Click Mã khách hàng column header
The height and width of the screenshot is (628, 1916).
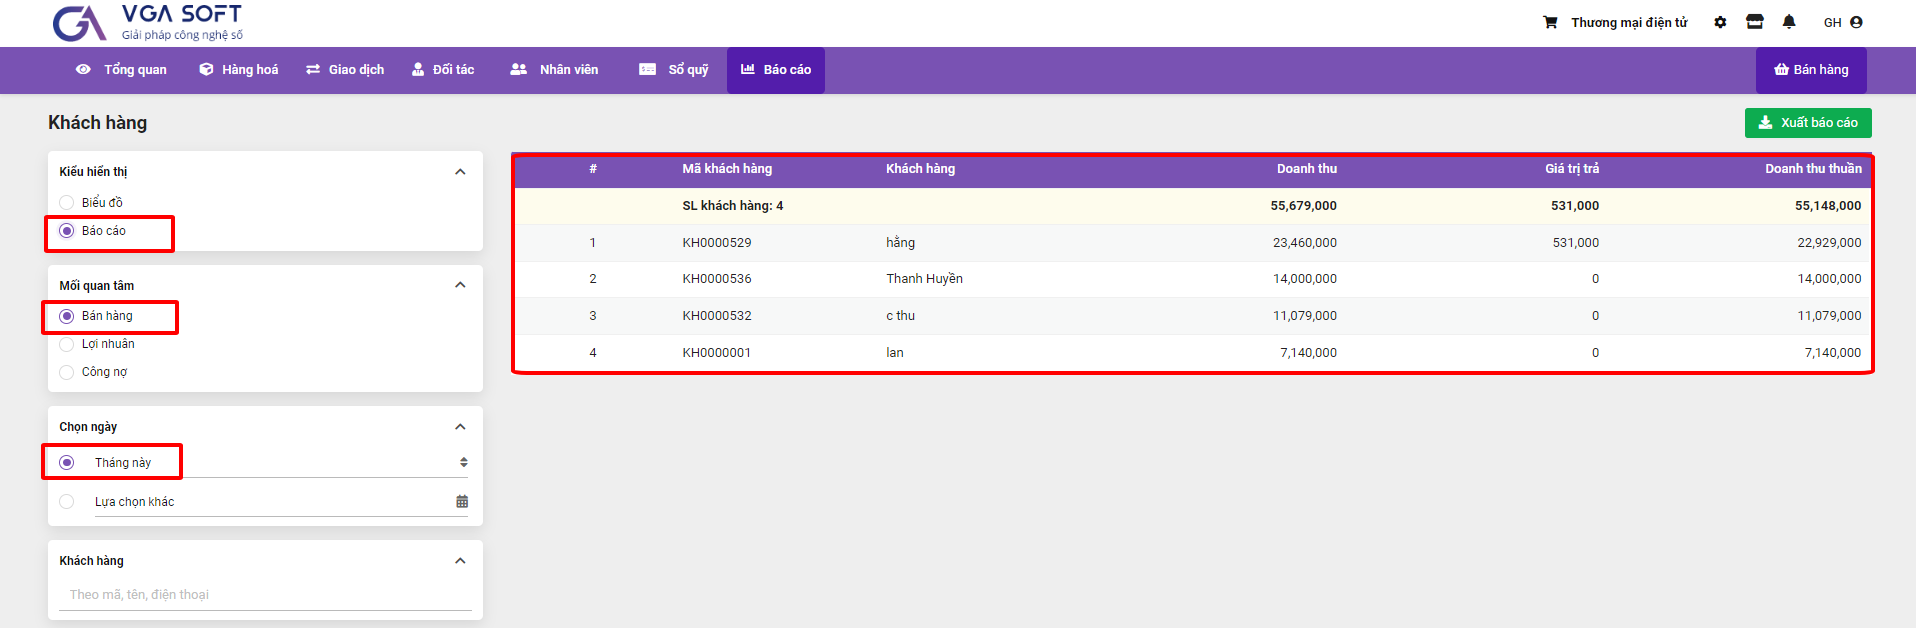click(x=727, y=169)
